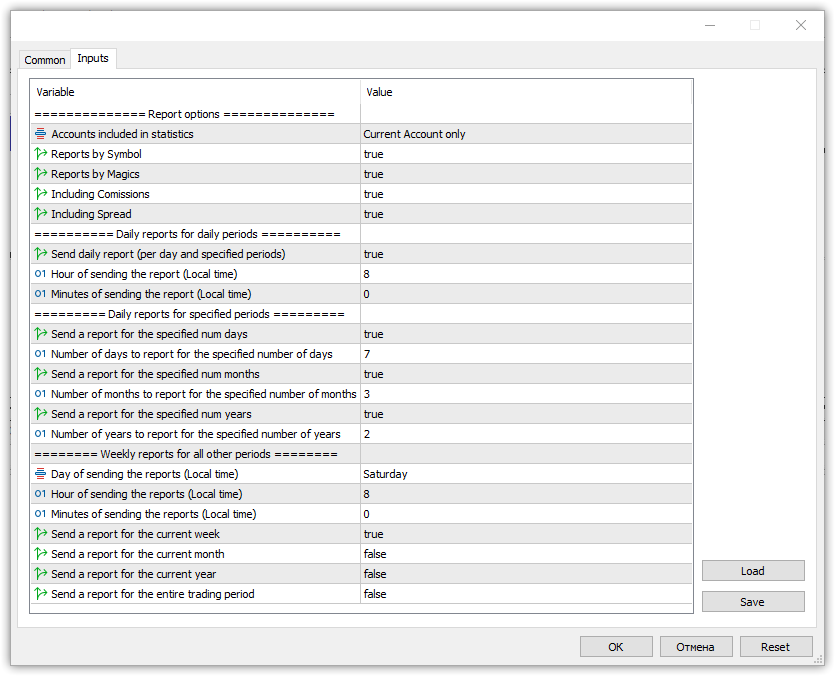Open the Saturday day-of-sending dropdown value
Viewport: 835px width, 676px height.
pos(525,474)
